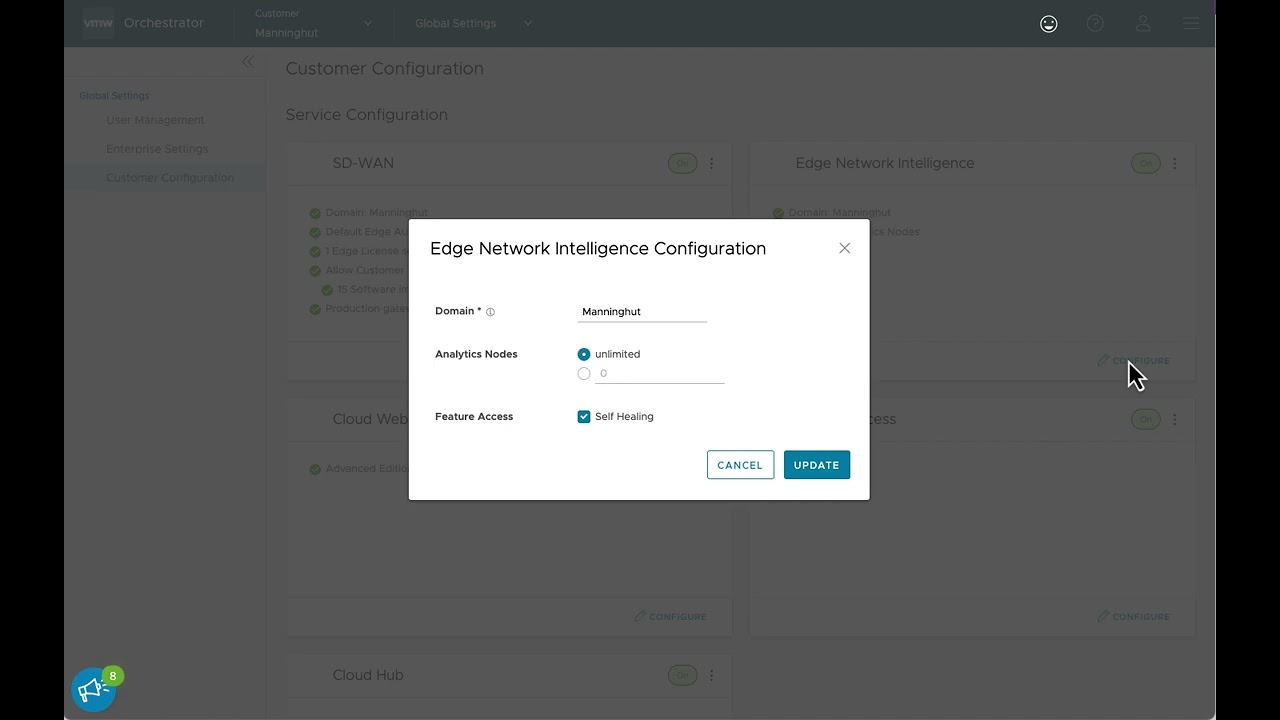1280x720 pixels.
Task: Open the help question mark icon
Action: point(1095,23)
